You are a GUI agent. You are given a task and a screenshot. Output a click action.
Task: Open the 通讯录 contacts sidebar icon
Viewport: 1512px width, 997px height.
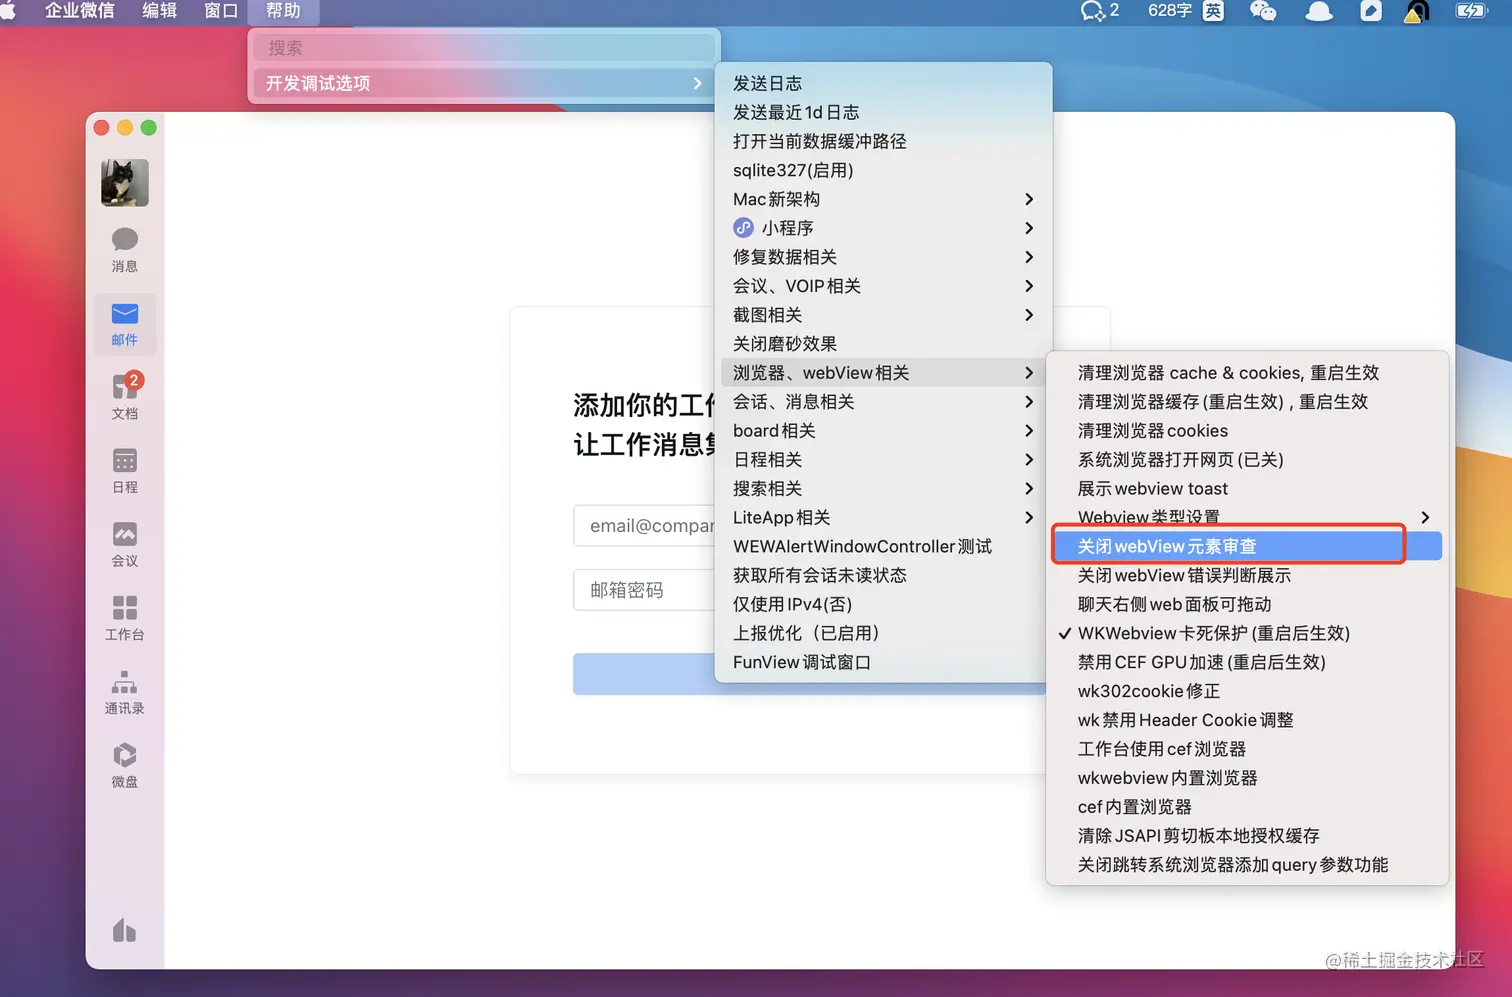click(x=124, y=691)
